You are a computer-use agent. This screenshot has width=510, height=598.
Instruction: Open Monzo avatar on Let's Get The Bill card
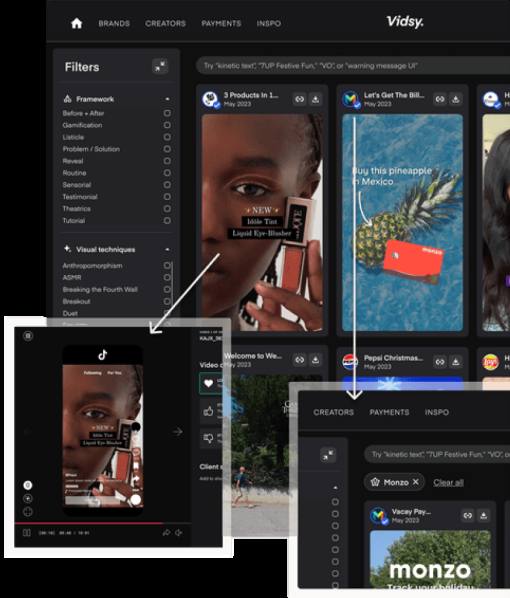click(351, 100)
